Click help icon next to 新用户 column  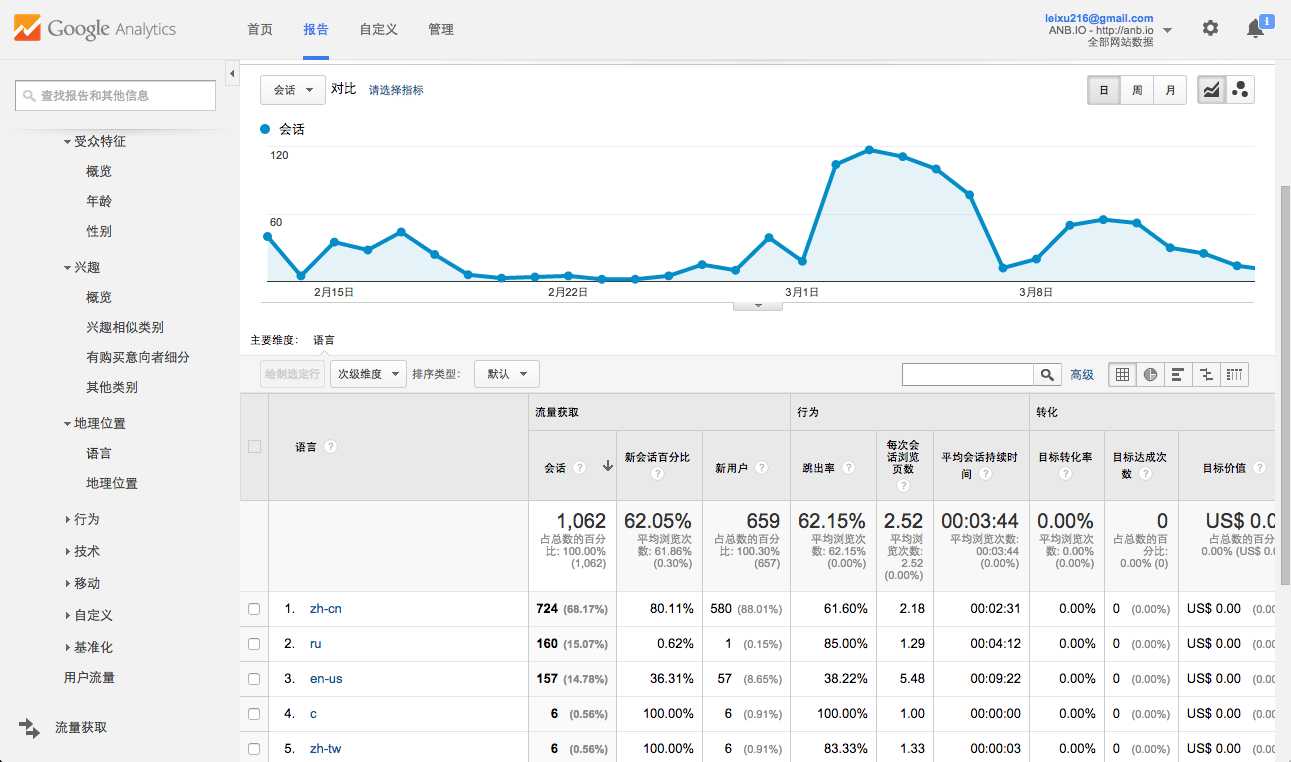[x=762, y=467]
